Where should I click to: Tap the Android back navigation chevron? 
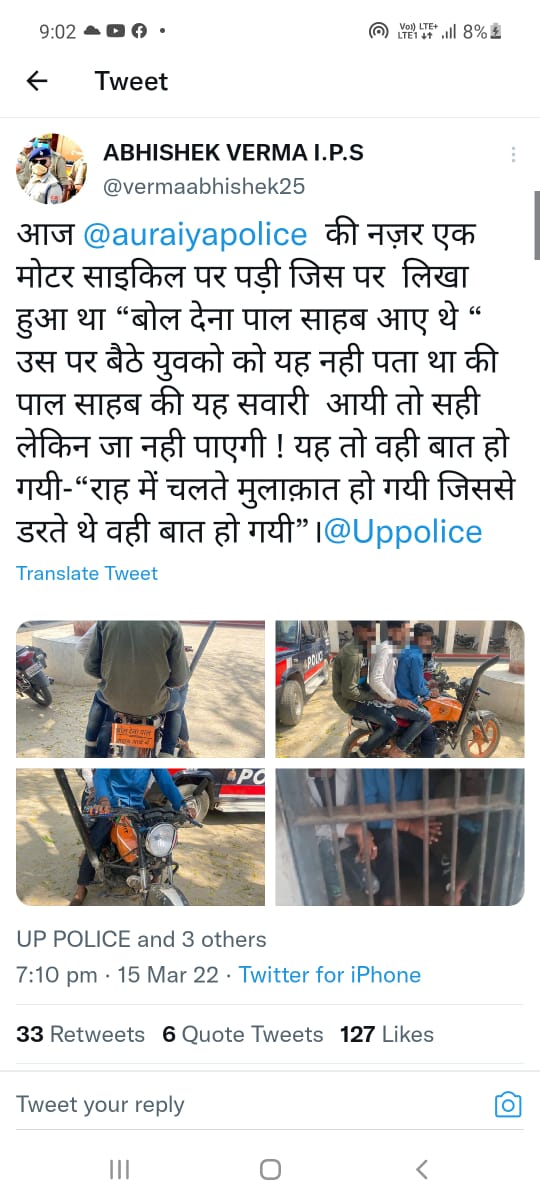(421, 1169)
